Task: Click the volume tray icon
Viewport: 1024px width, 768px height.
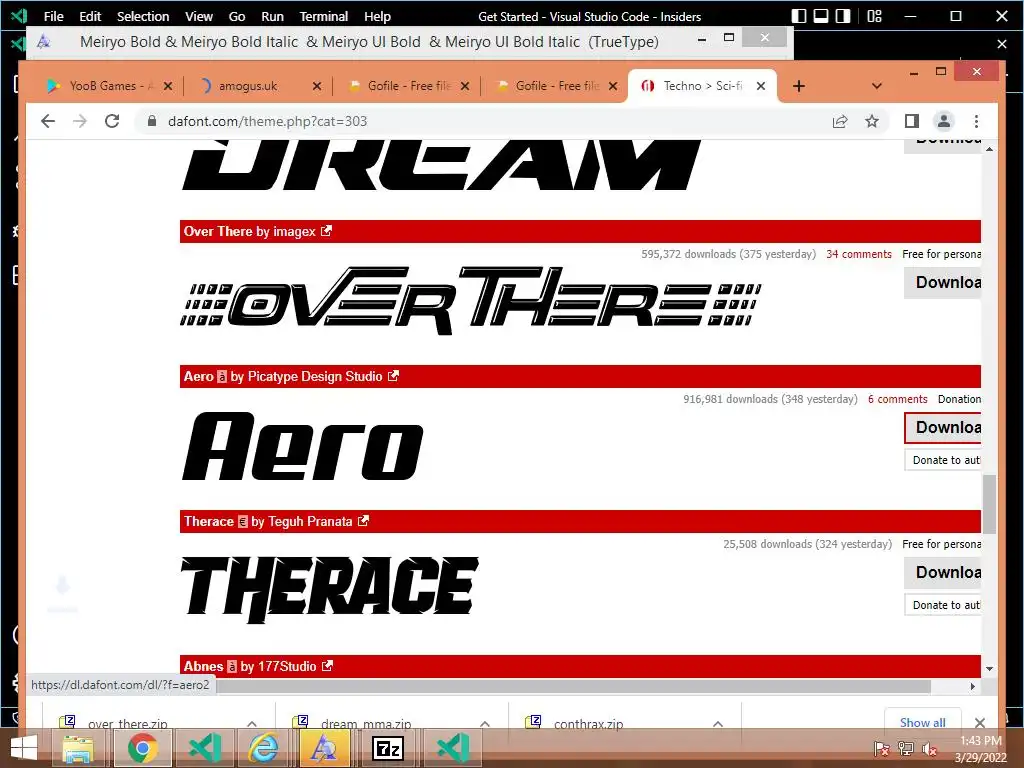Action: point(929,749)
